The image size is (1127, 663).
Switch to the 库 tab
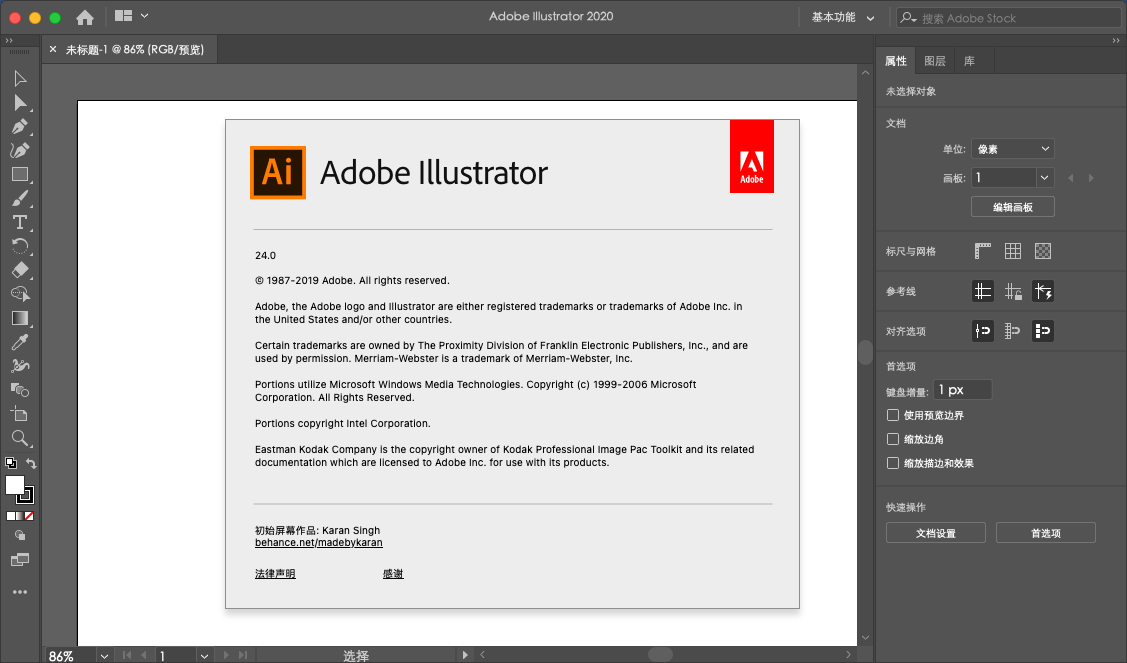pos(969,61)
